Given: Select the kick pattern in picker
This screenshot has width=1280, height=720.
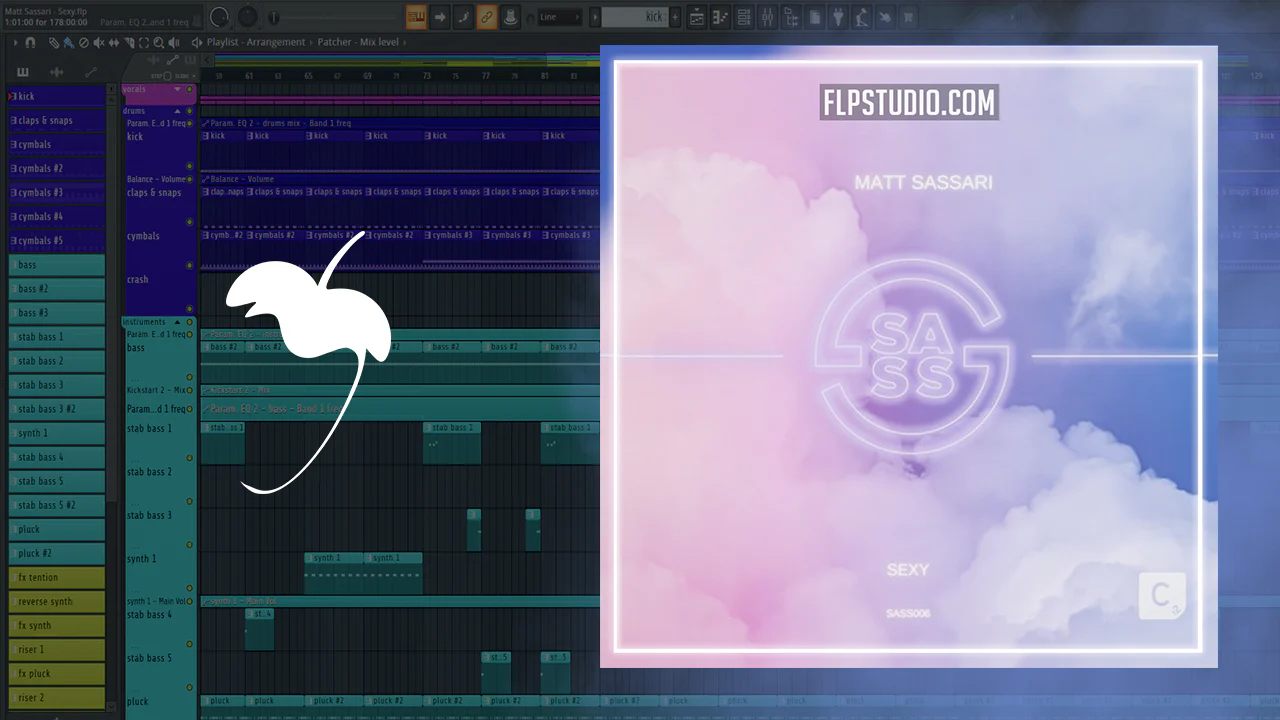Looking at the screenshot, I should [x=56, y=96].
